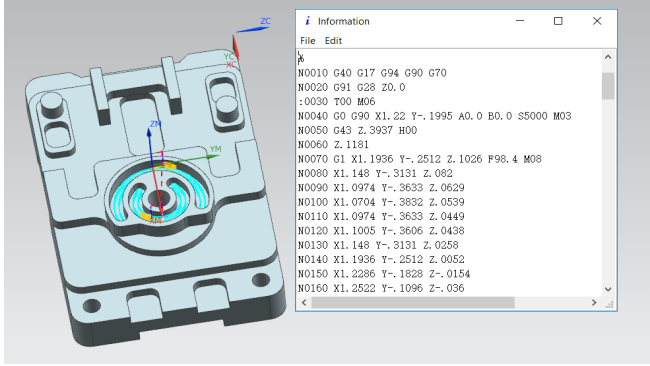Click the Information window title bar
Screen dimensions: 650x366
(x=415, y=21)
